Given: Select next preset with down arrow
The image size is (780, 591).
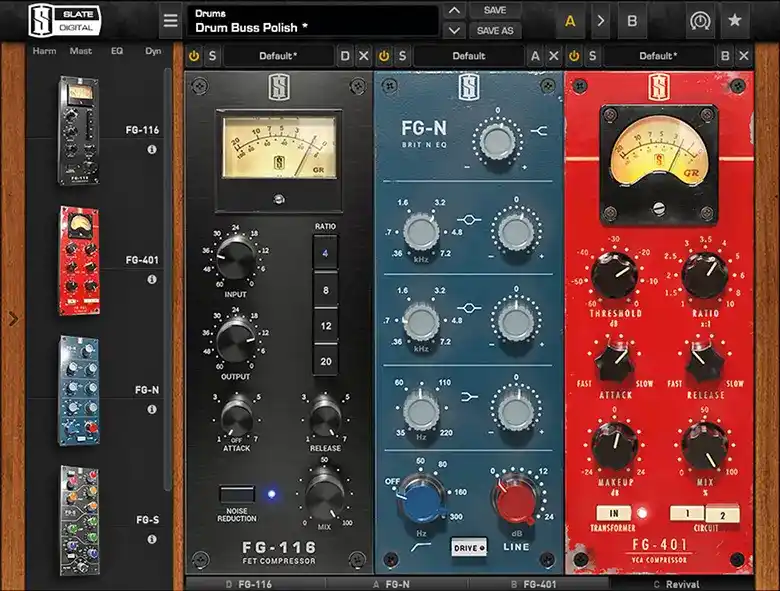Looking at the screenshot, I should (454, 30).
